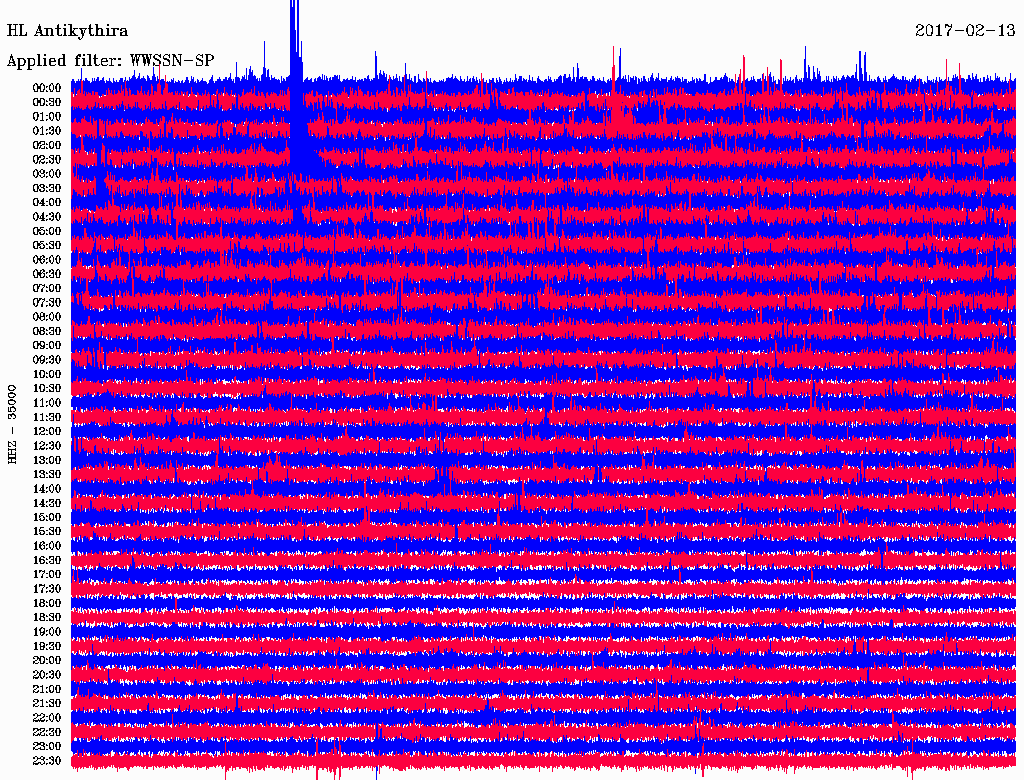Select the 12:30 time label
This screenshot has width=1024, height=780.
(x=47, y=446)
